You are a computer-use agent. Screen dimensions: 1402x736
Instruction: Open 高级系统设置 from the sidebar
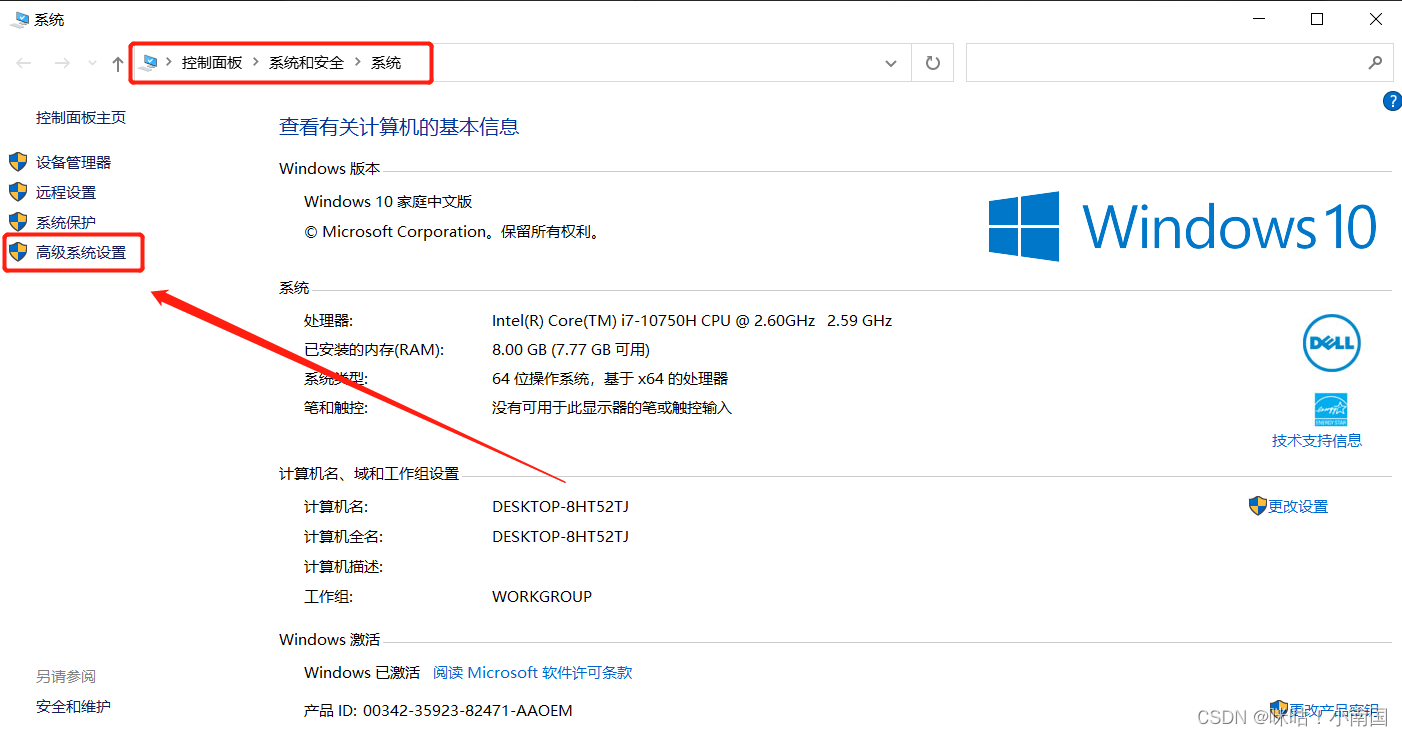81,252
